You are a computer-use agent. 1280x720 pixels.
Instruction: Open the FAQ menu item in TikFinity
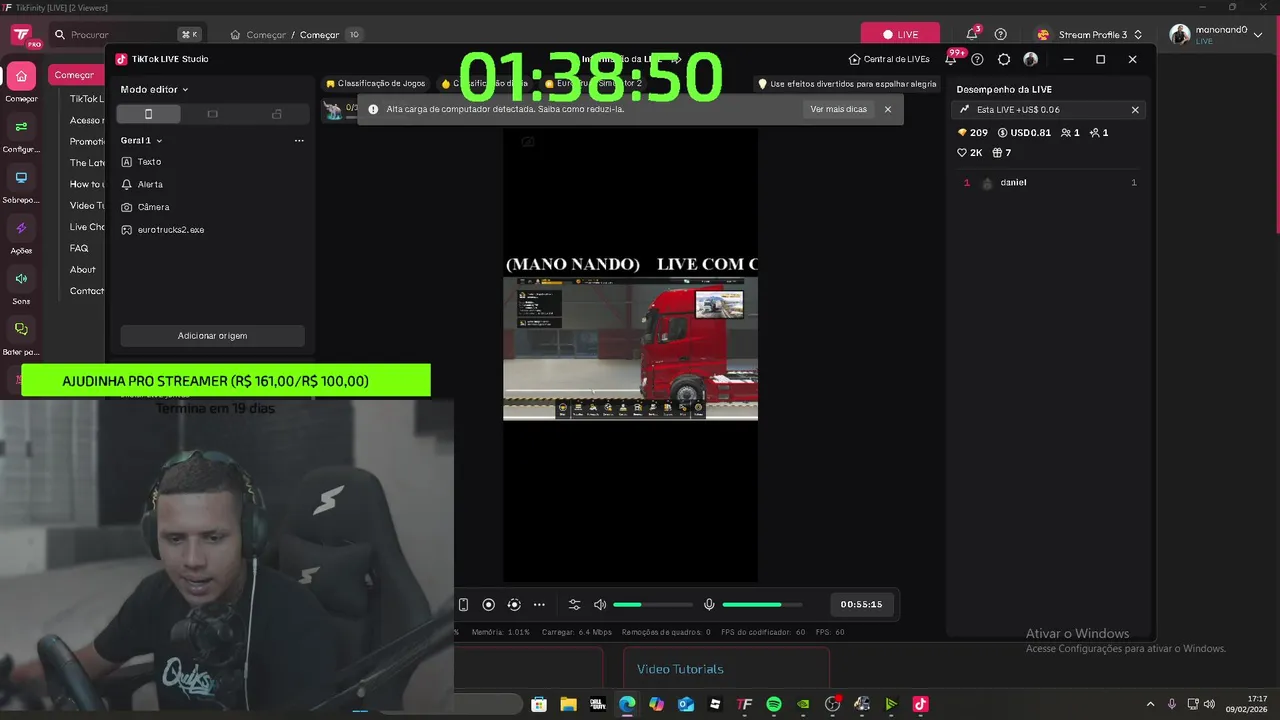[79, 248]
